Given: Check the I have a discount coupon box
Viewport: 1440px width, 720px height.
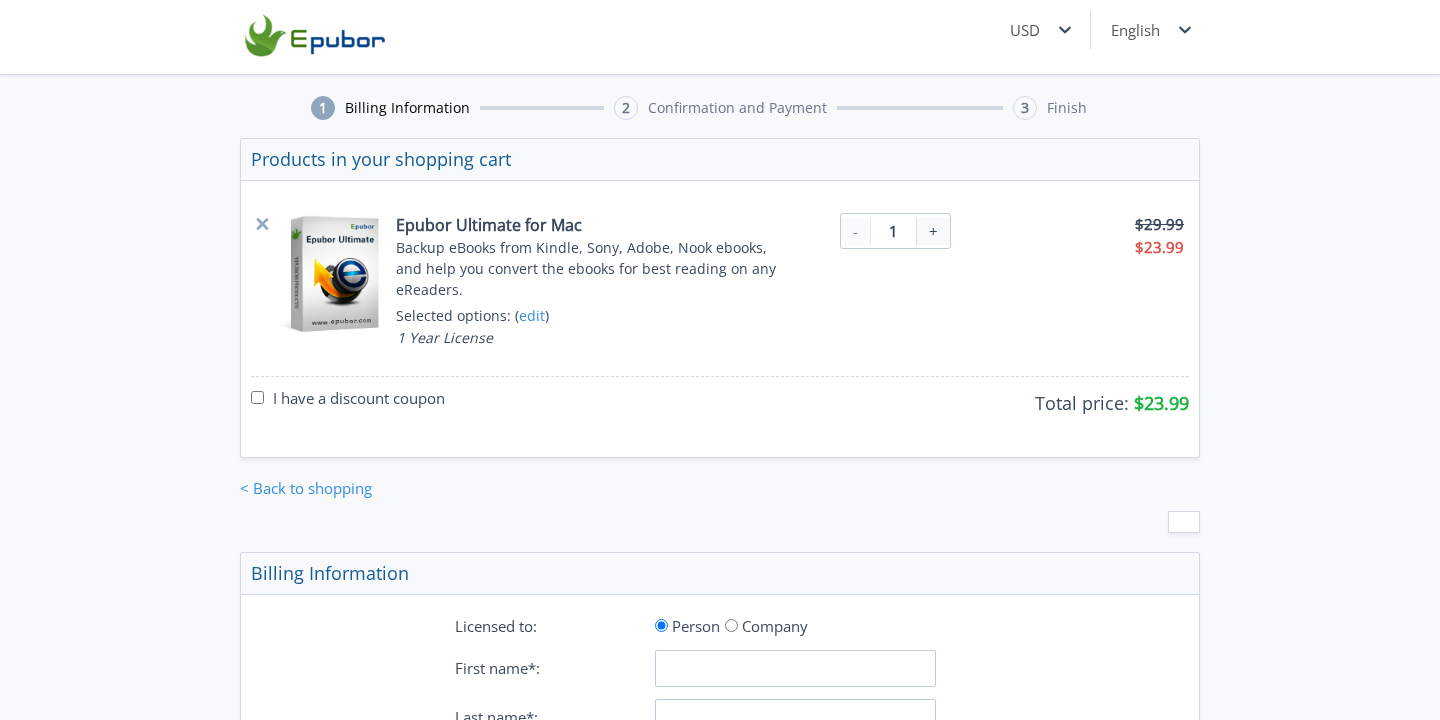Looking at the screenshot, I should [x=257, y=398].
